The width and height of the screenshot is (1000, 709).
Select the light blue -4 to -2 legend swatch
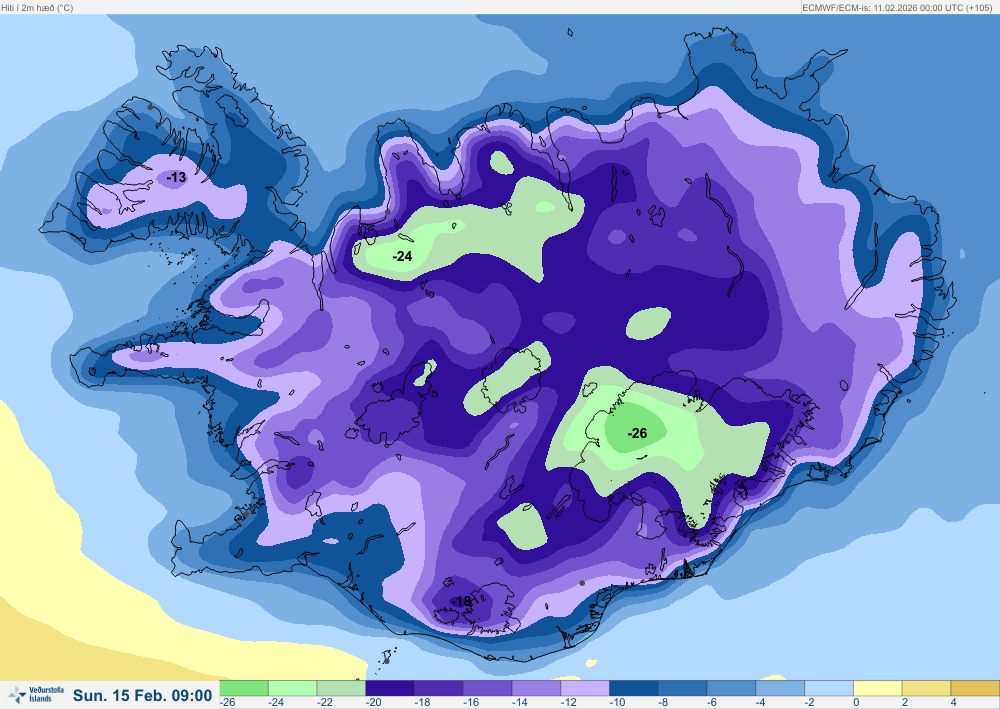(x=780, y=688)
